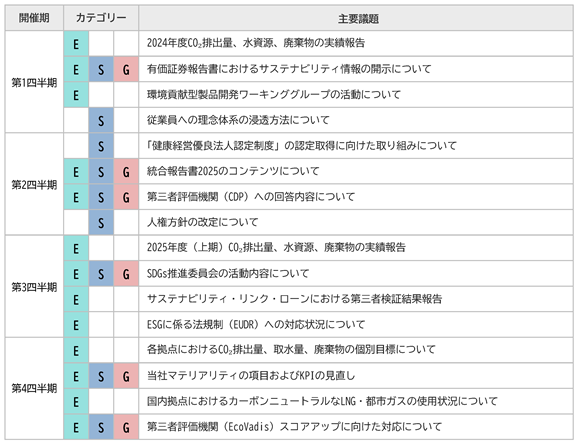Image resolution: width=577 pixels, height=444 pixels.
Task: Click E badge beside 2024年度CO2排出量 row
Action: (x=76, y=44)
